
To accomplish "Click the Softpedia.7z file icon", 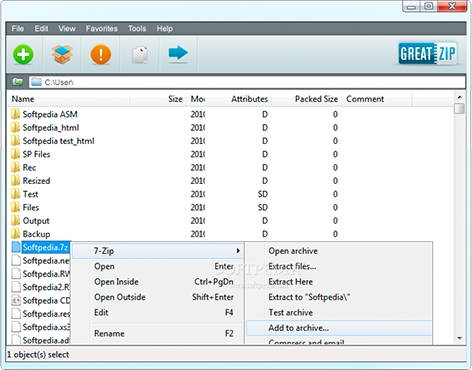I will 16,247.
